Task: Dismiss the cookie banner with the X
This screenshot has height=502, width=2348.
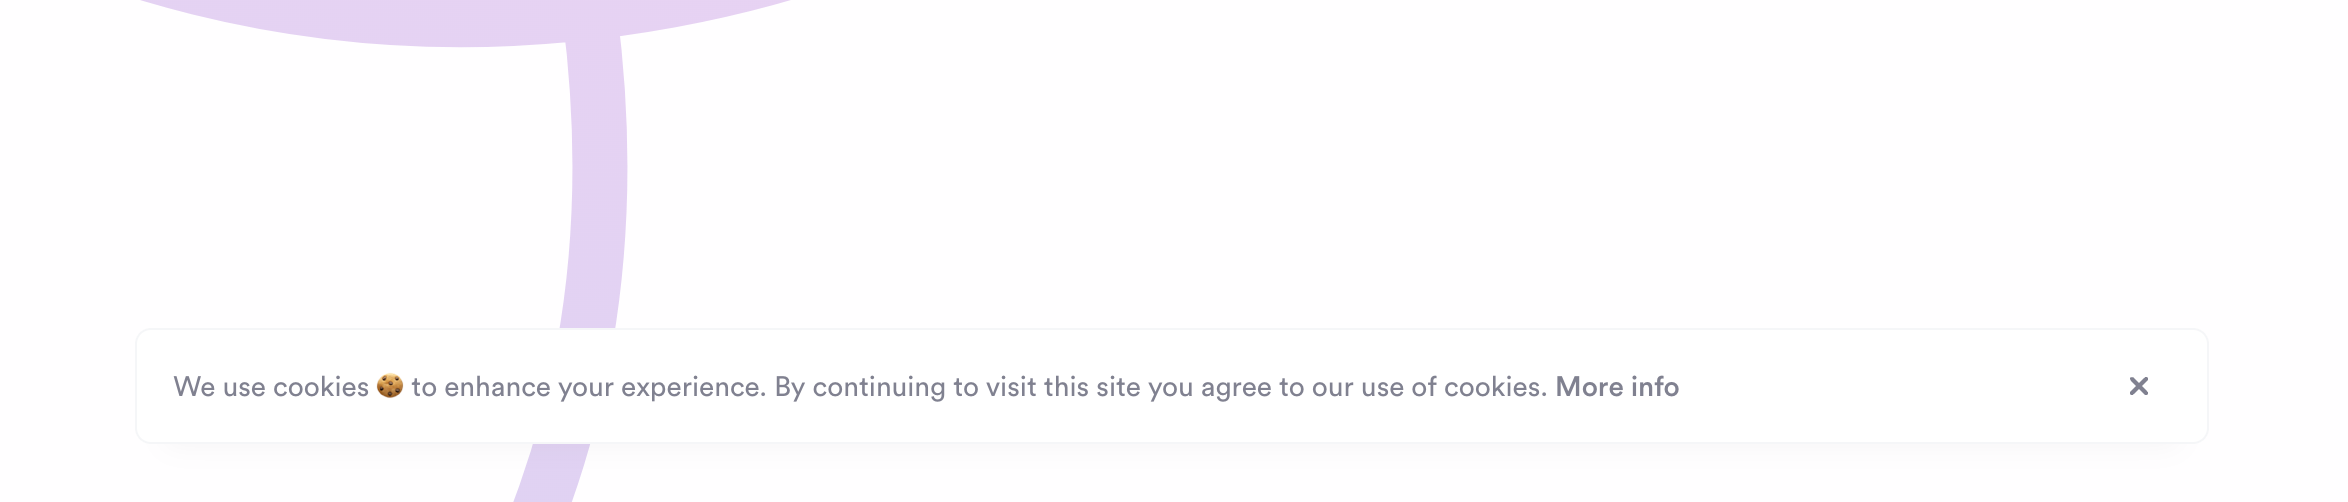Action: click(2138, 386)
